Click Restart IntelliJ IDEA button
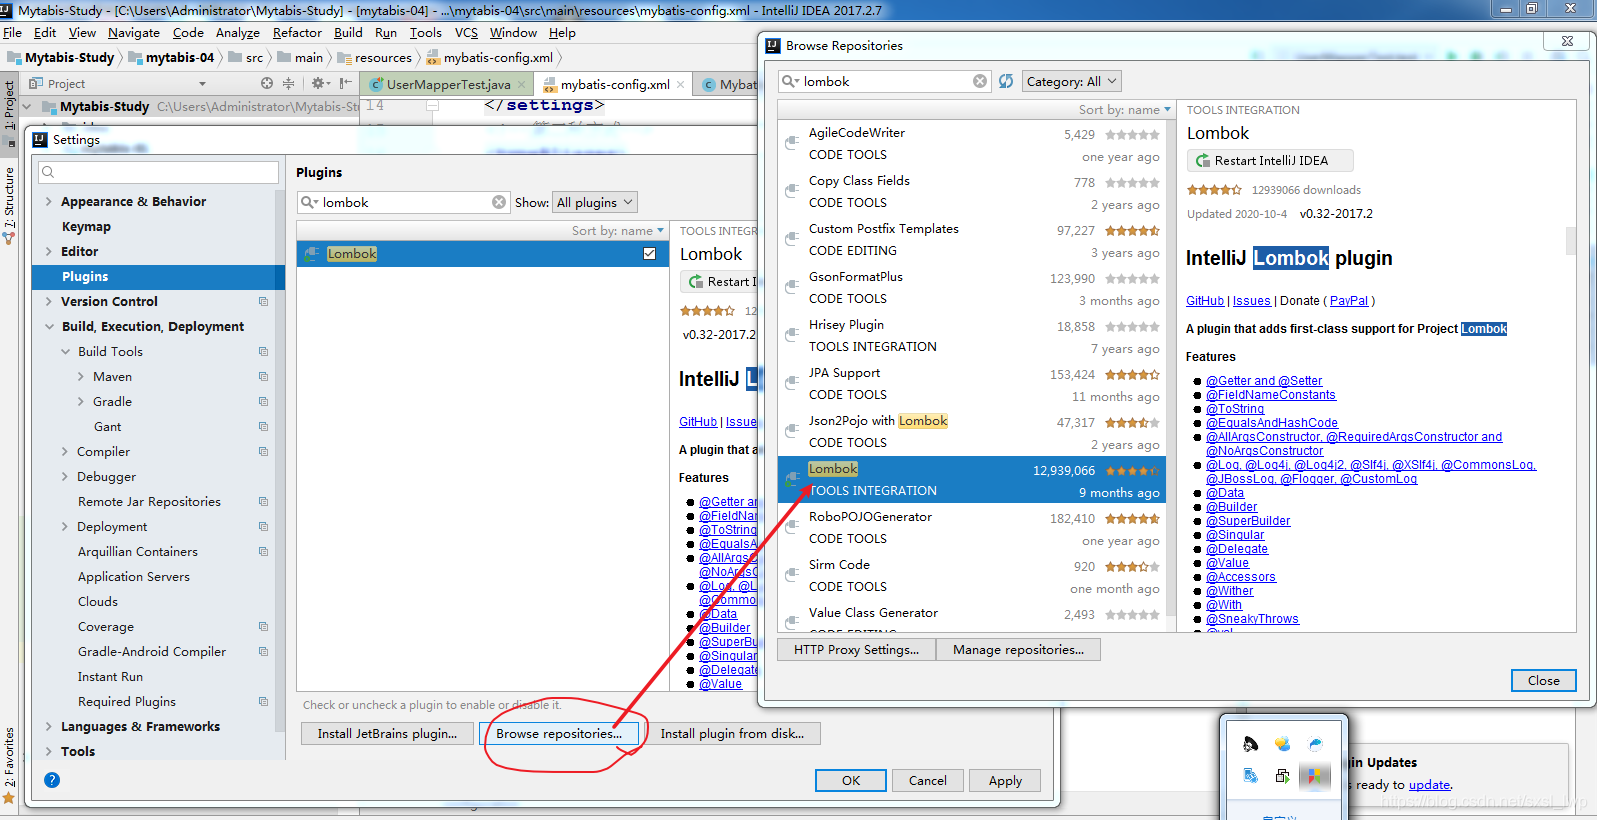Screen dimensions: 1597x820 (x=1270, y=160)
